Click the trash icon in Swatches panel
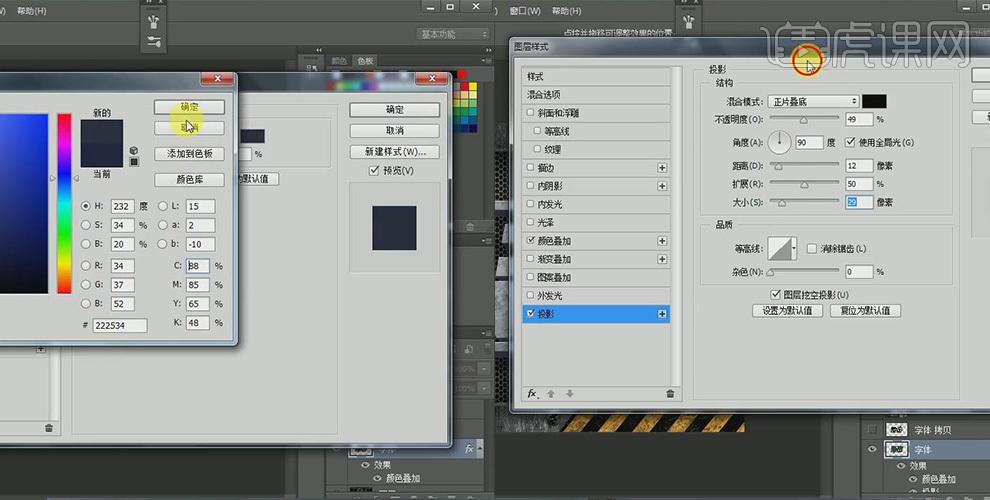The height and width of the screenshot is (500, 990). pos(470,227)
